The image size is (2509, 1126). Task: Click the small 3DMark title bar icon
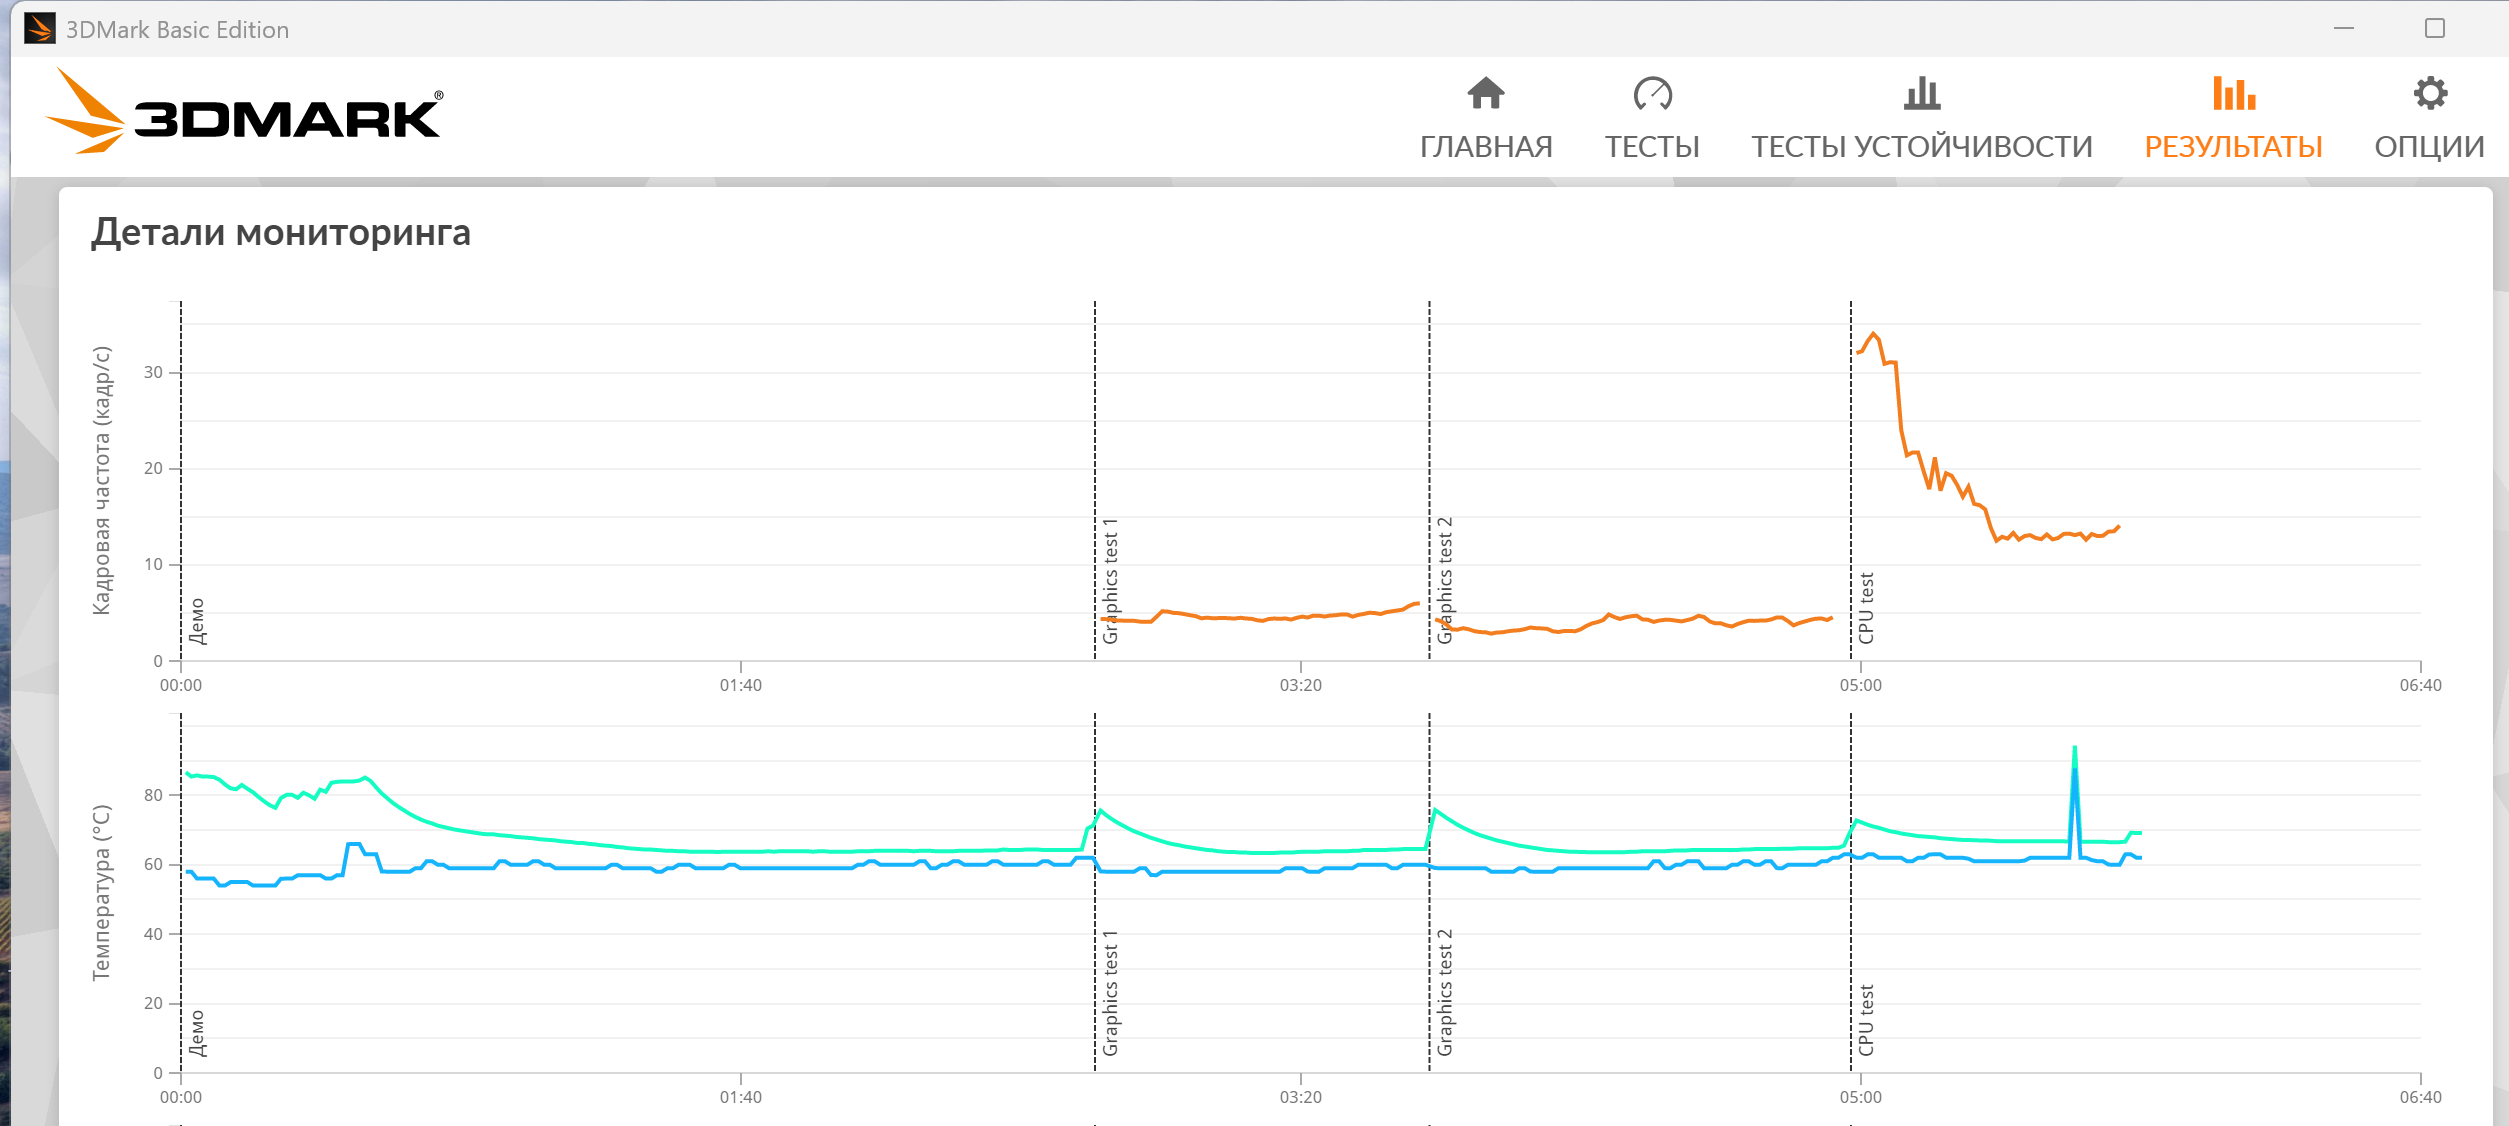pyautogui.click(x=39, y=28)
